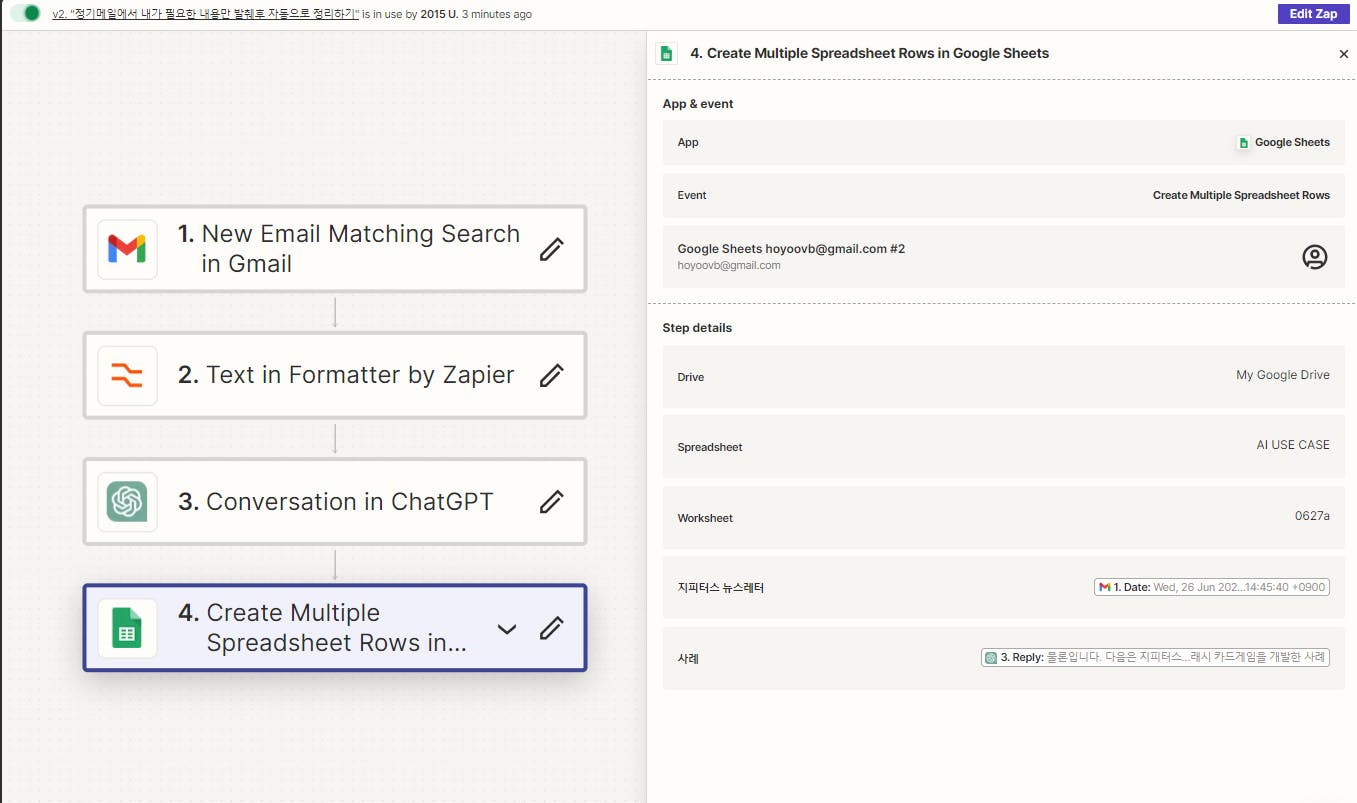
Task: Click the ChatGPT Reply mapped value pill
Action: (x=1155, y=657)
